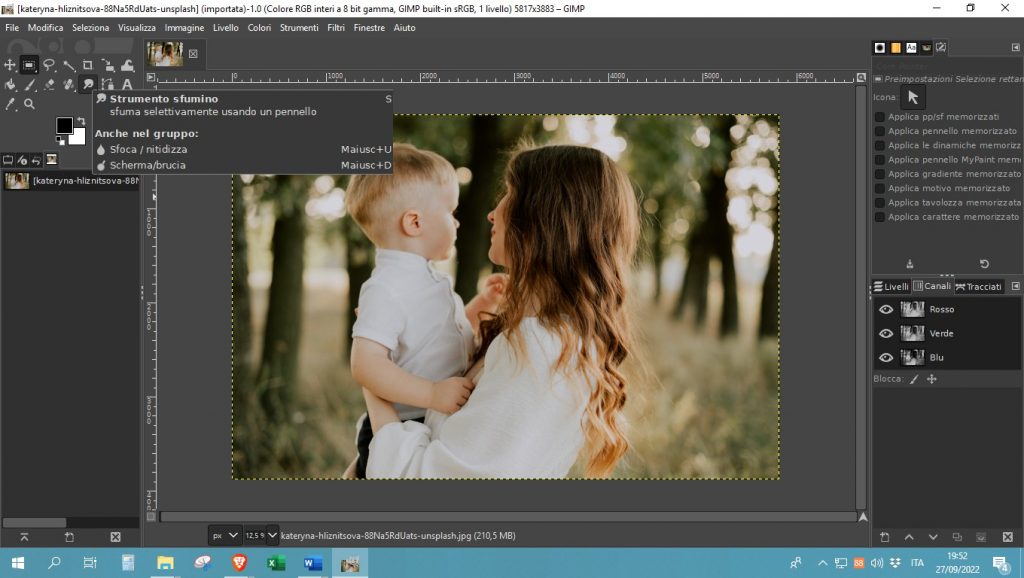Activate the Zoom magnifier tool
This screenshot has width=1024, height=578.
(x=29, y=103)
